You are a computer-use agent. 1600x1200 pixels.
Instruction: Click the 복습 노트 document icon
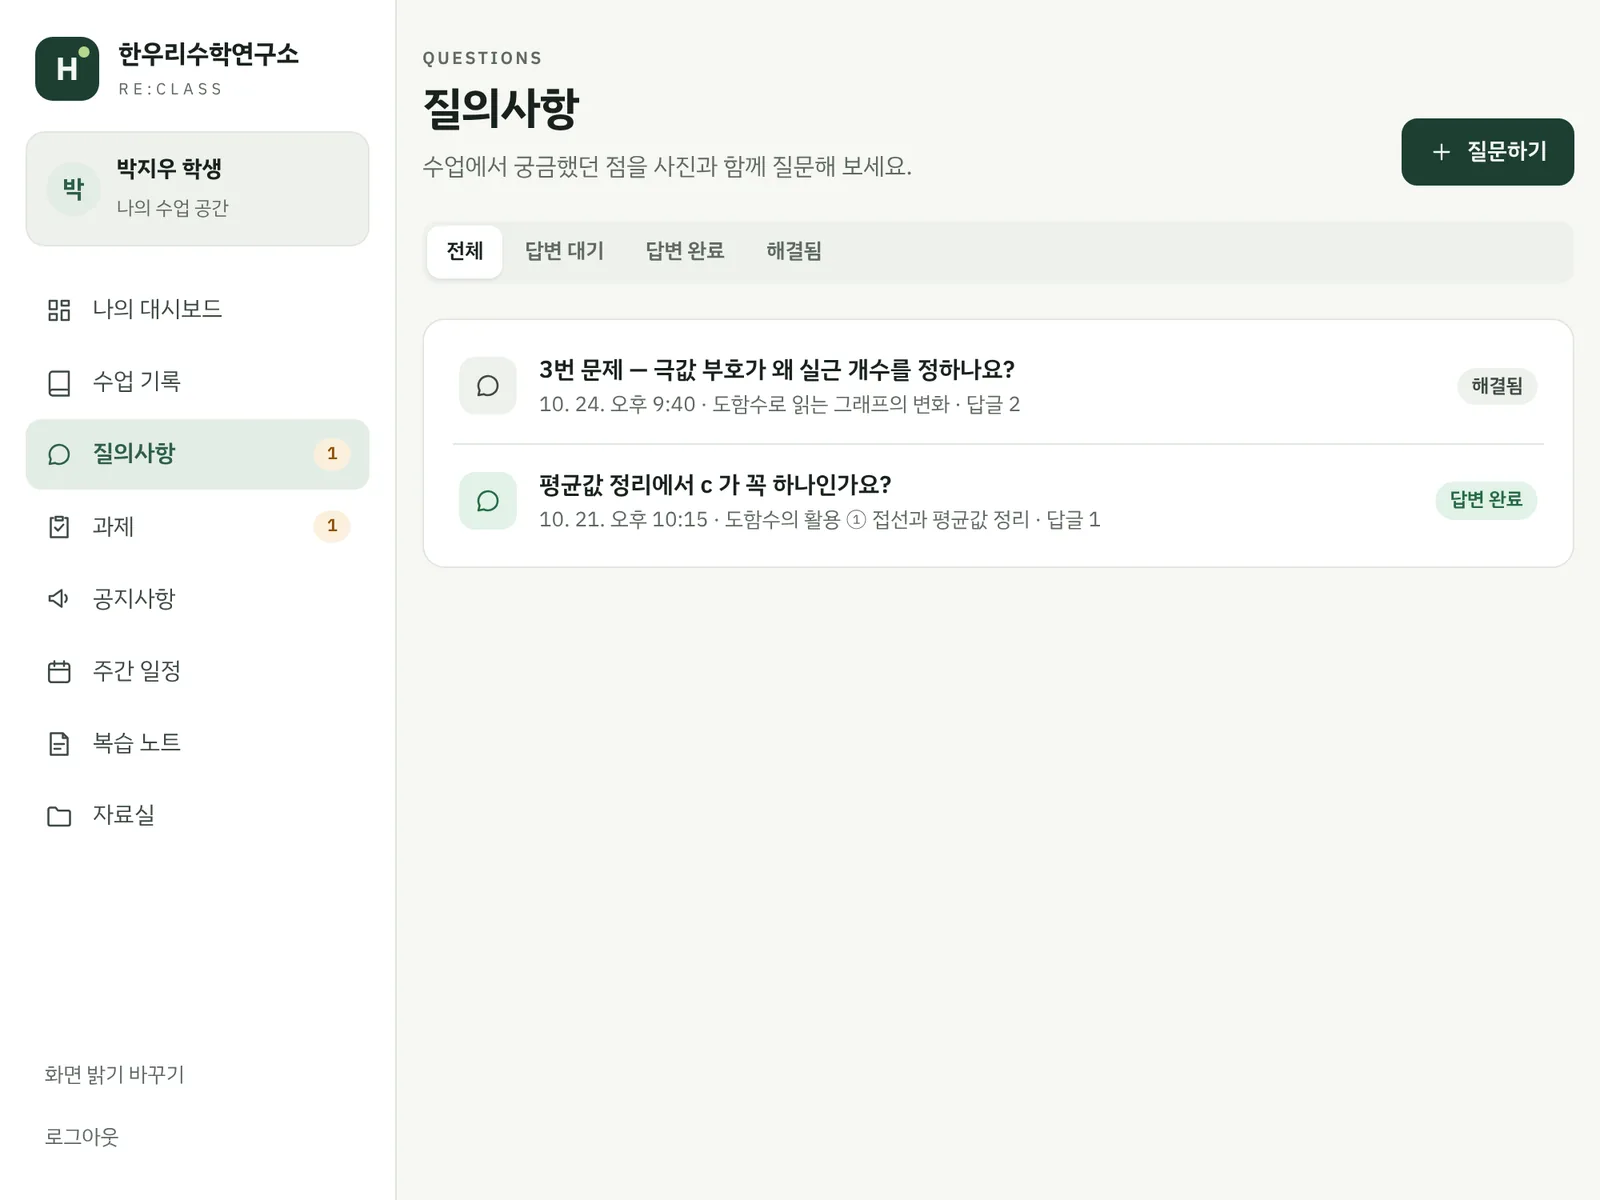[59, 744]
